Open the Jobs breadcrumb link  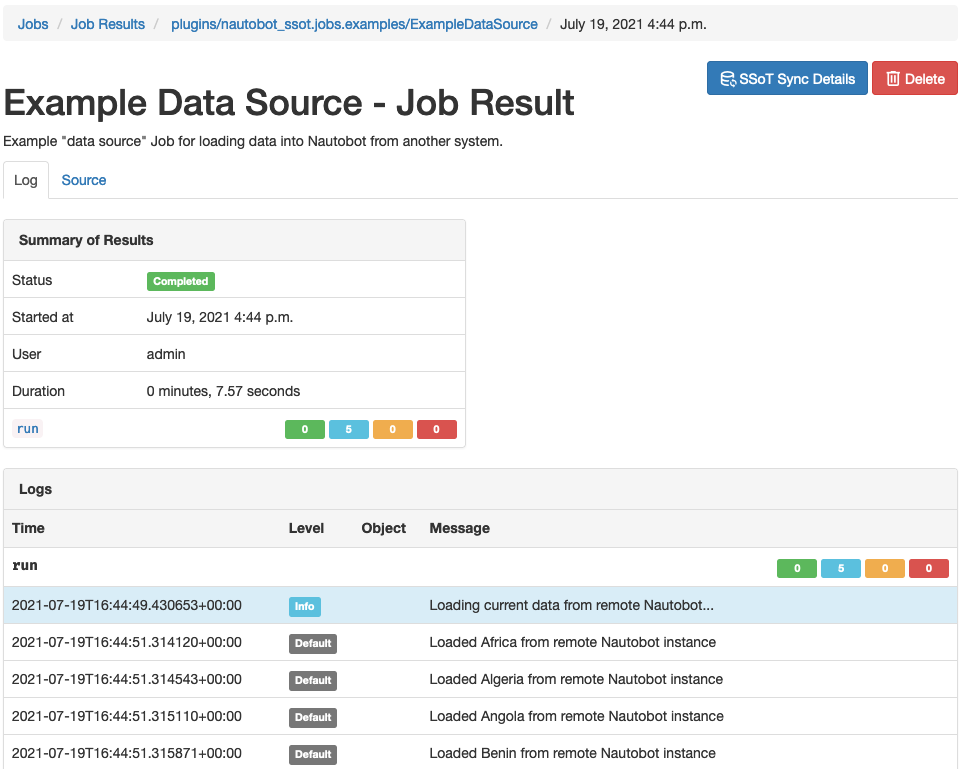pos(33,24)
